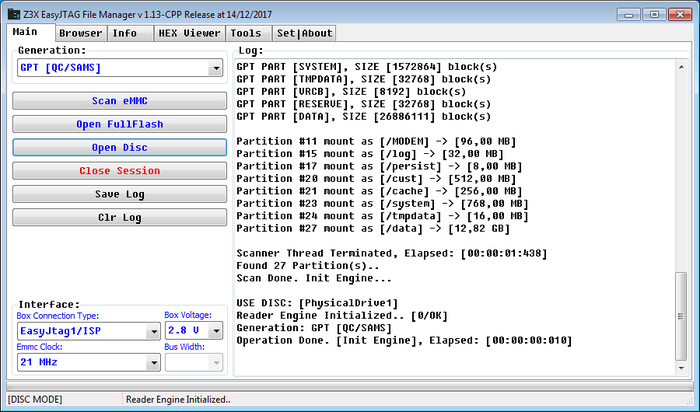The width and height of the screenshot is (700, 412).
Task: Click the Save Log button
Action: click(119, 194)
